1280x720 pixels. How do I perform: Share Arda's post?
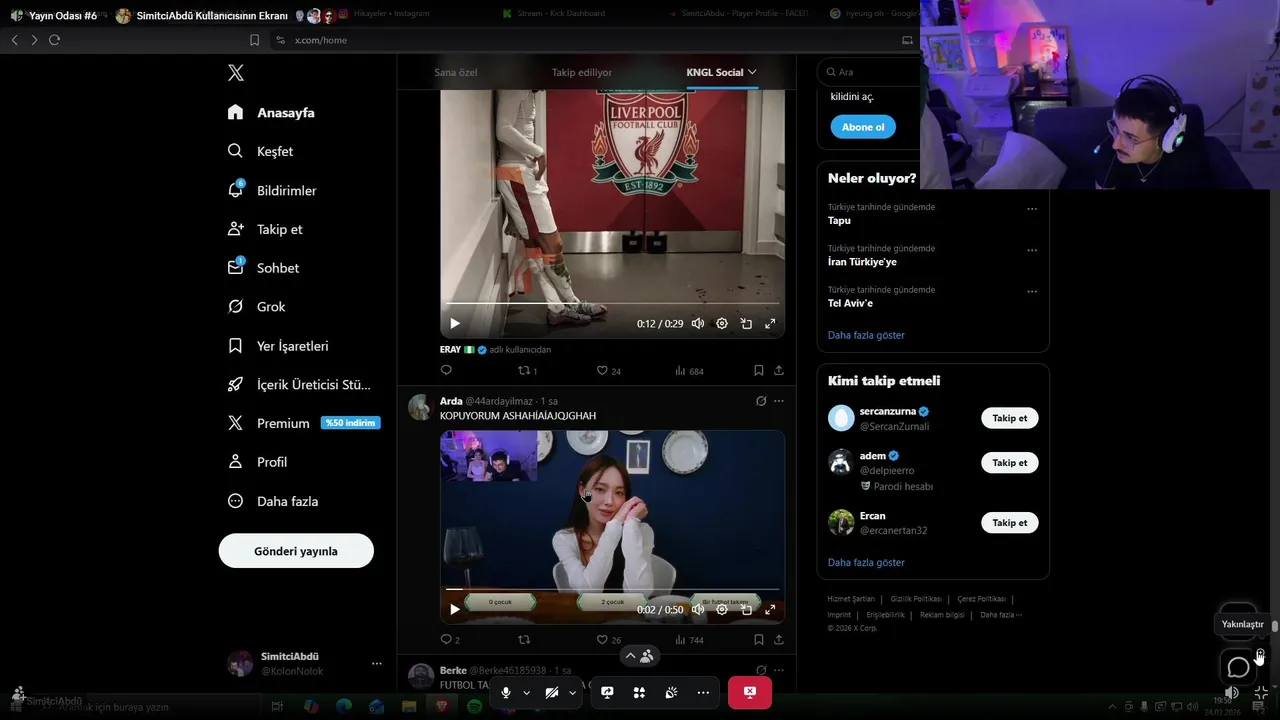coord(779,640)
